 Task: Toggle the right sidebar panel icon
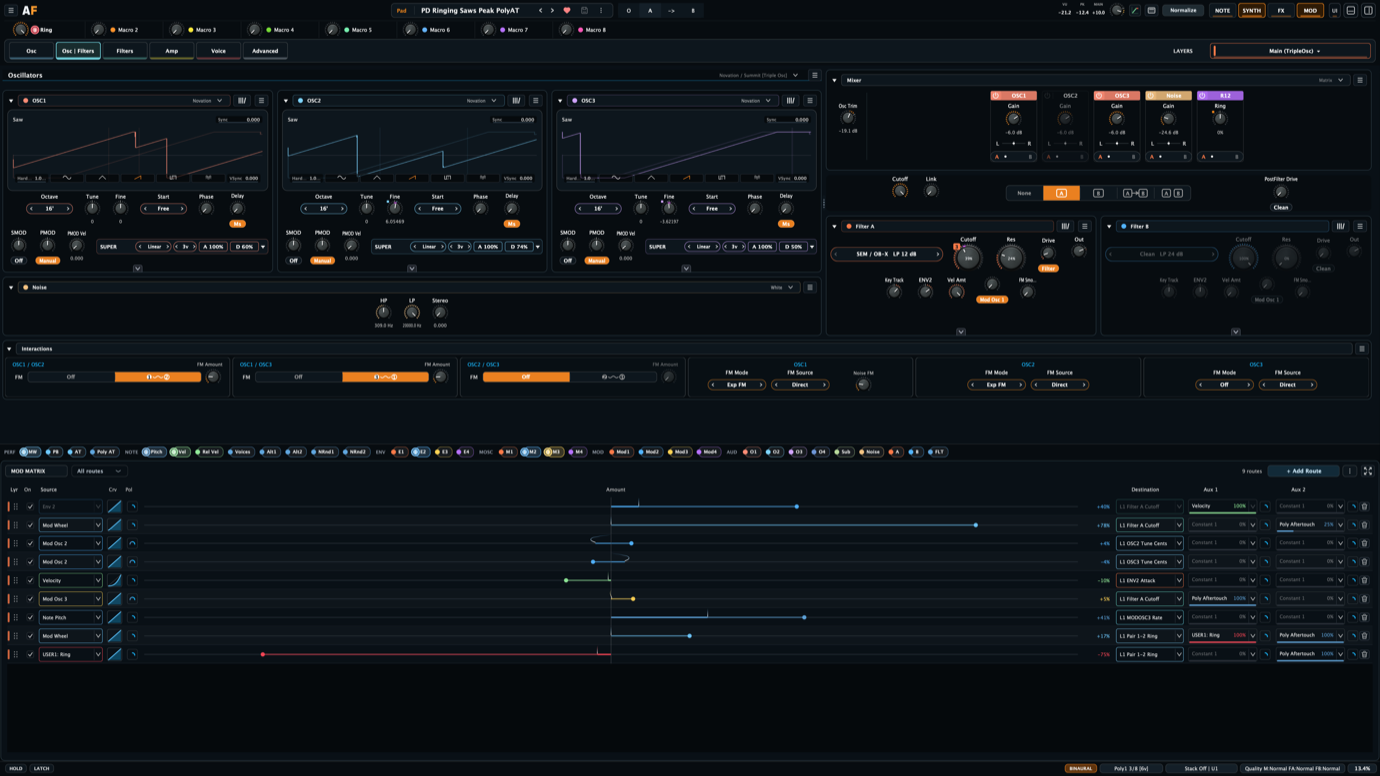point(1368,10)
